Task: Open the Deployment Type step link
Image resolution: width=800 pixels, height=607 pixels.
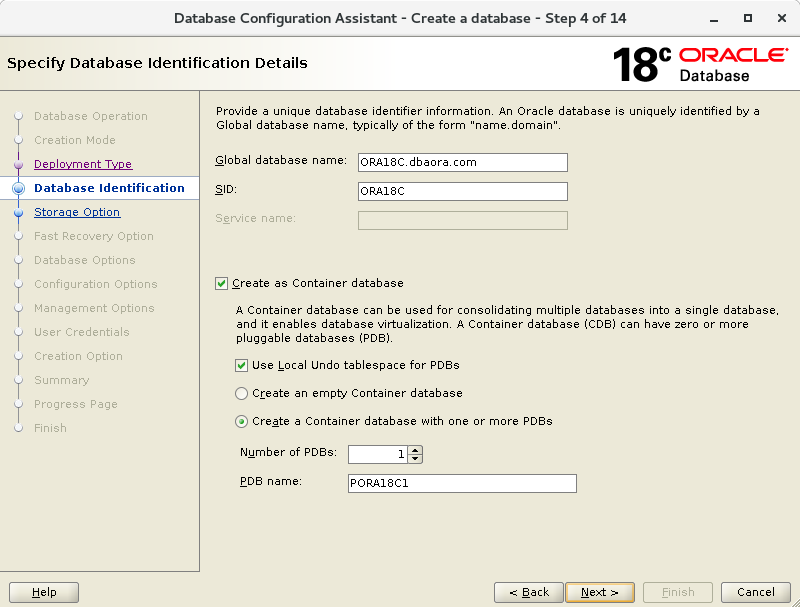Action: 83,164
